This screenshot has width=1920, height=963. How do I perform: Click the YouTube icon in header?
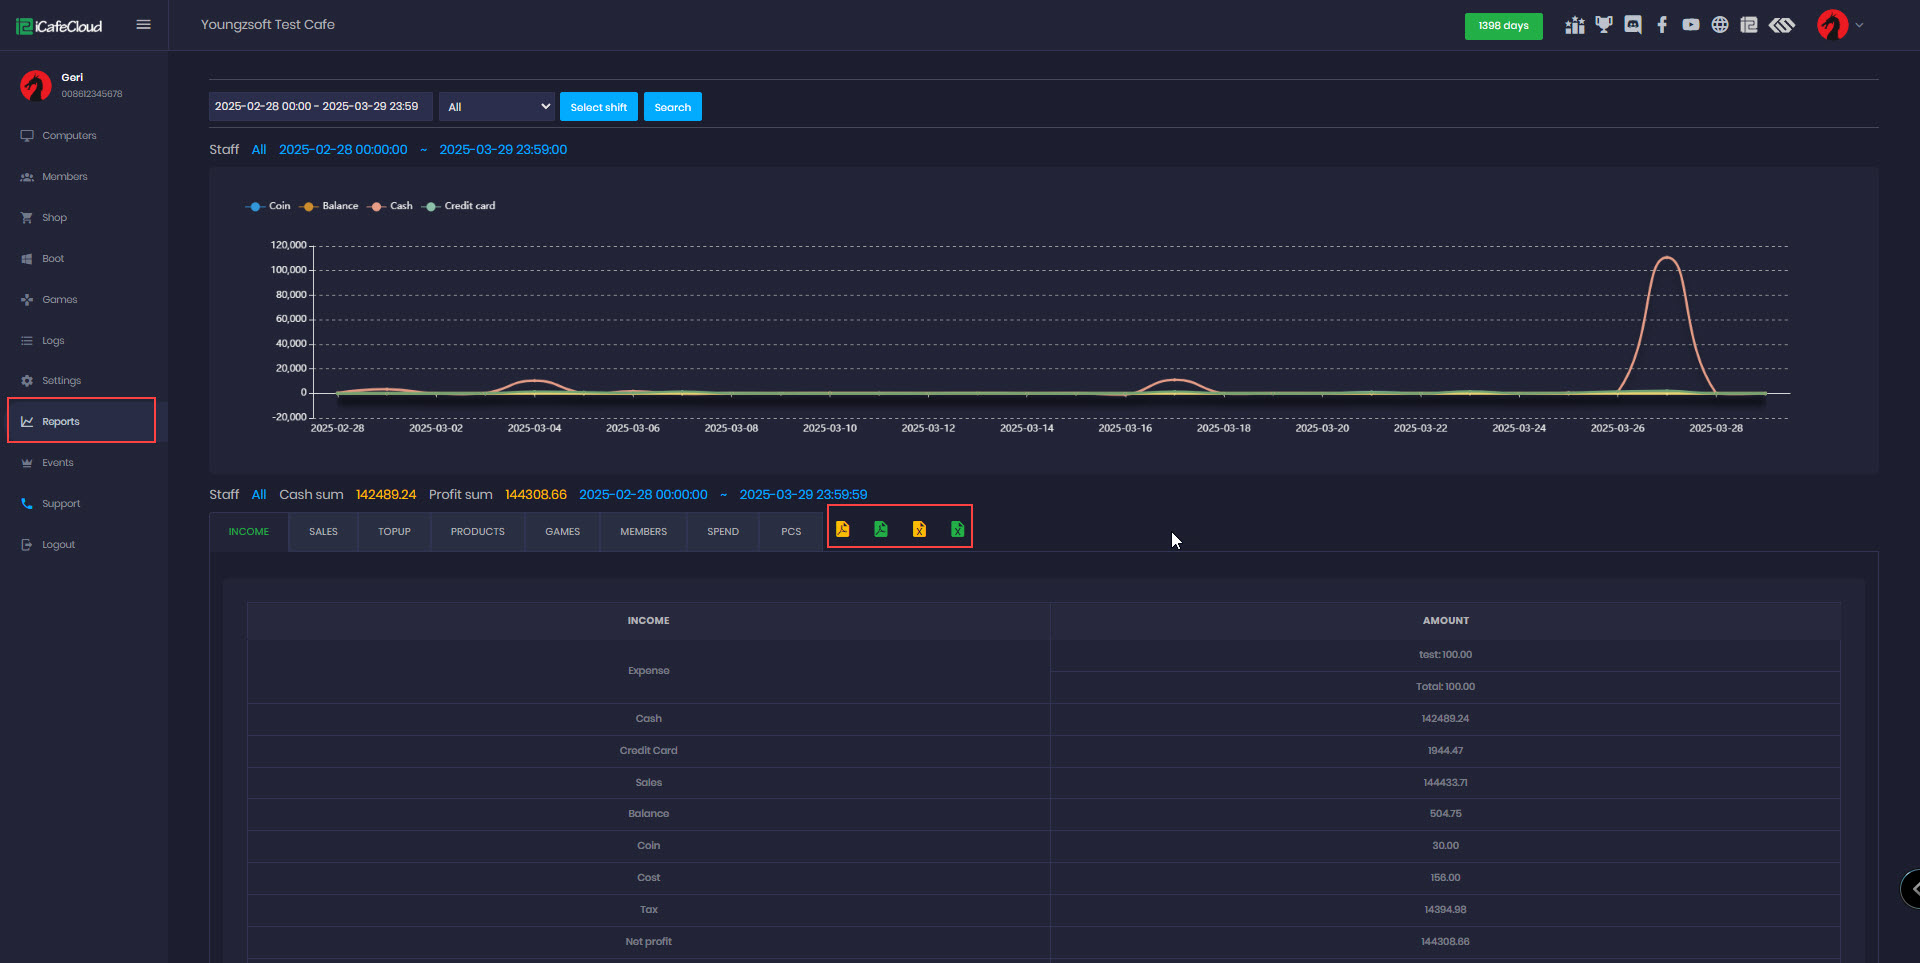[x=1691, y=25]
